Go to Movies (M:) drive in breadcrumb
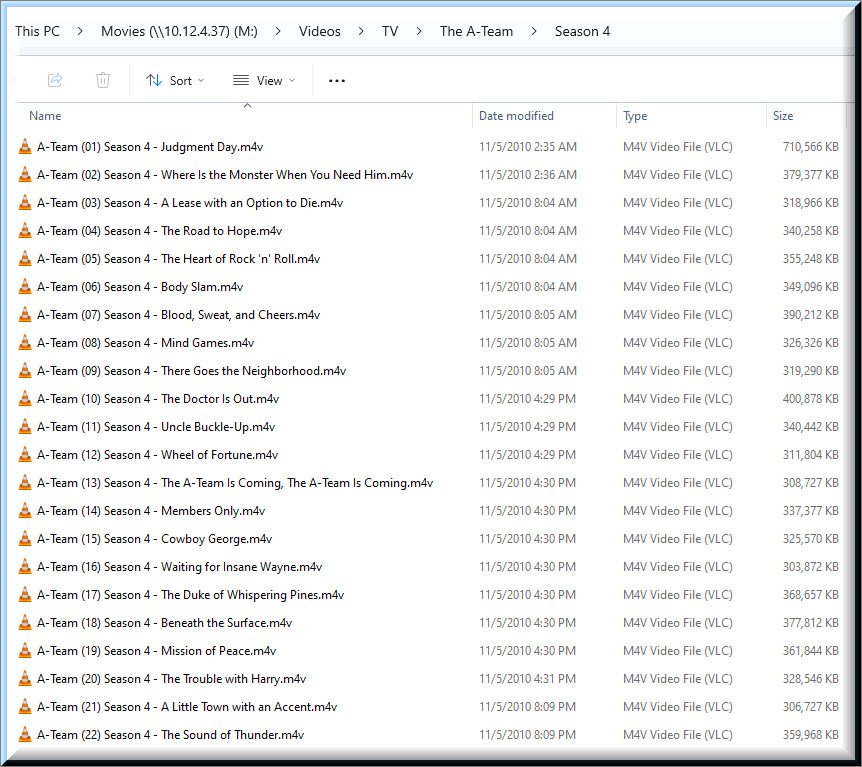This screenshot has width=862, height=767. pyautogui.click(x=179, y=31)
